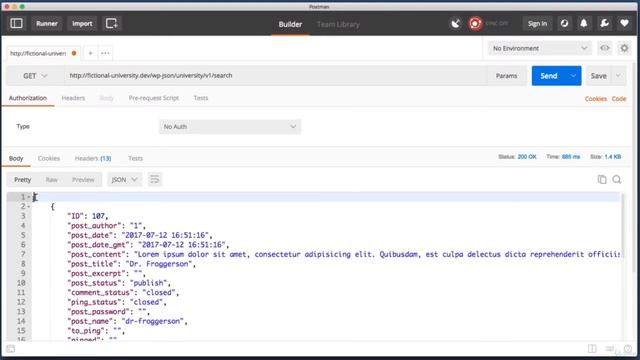Collapse the array at line 1
This screenshot has height=360, width=640.
click(29, 197)
